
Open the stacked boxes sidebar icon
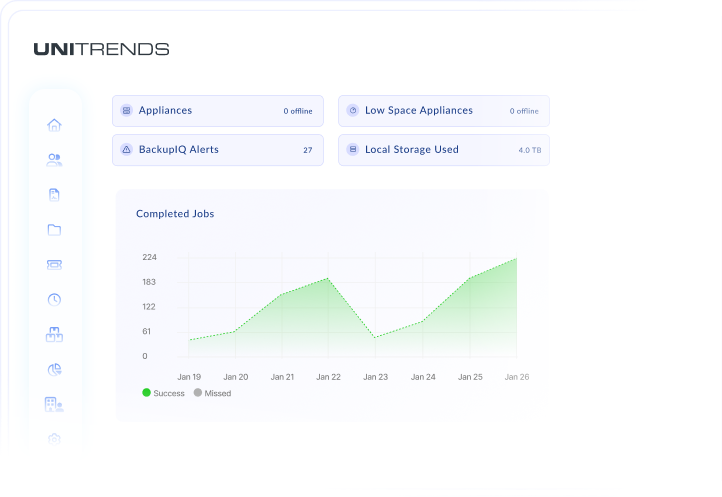pyautogui.click(x=54, y=334)
